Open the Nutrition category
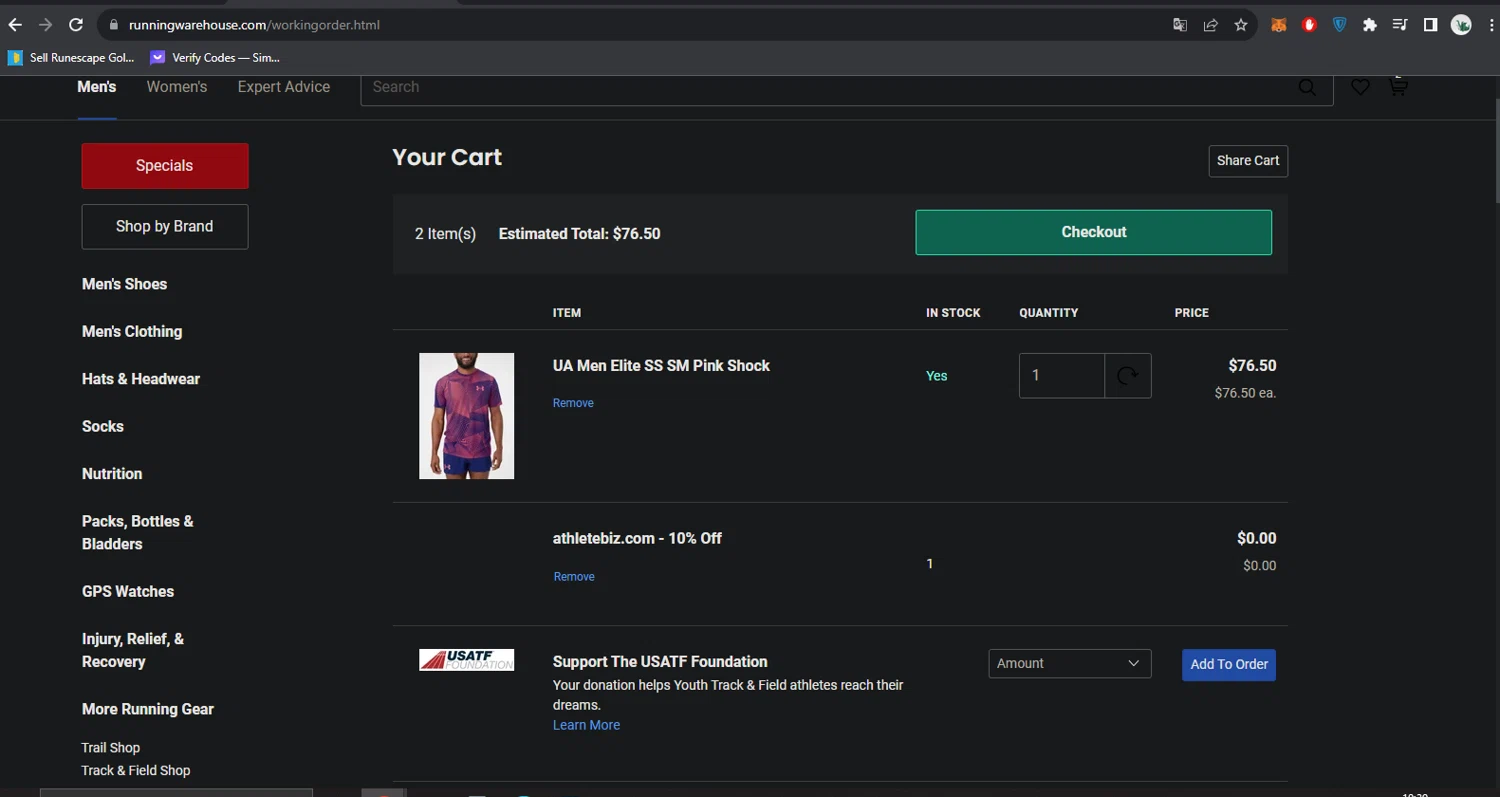This screenshot has height=797, width=1500. (112, 474)
